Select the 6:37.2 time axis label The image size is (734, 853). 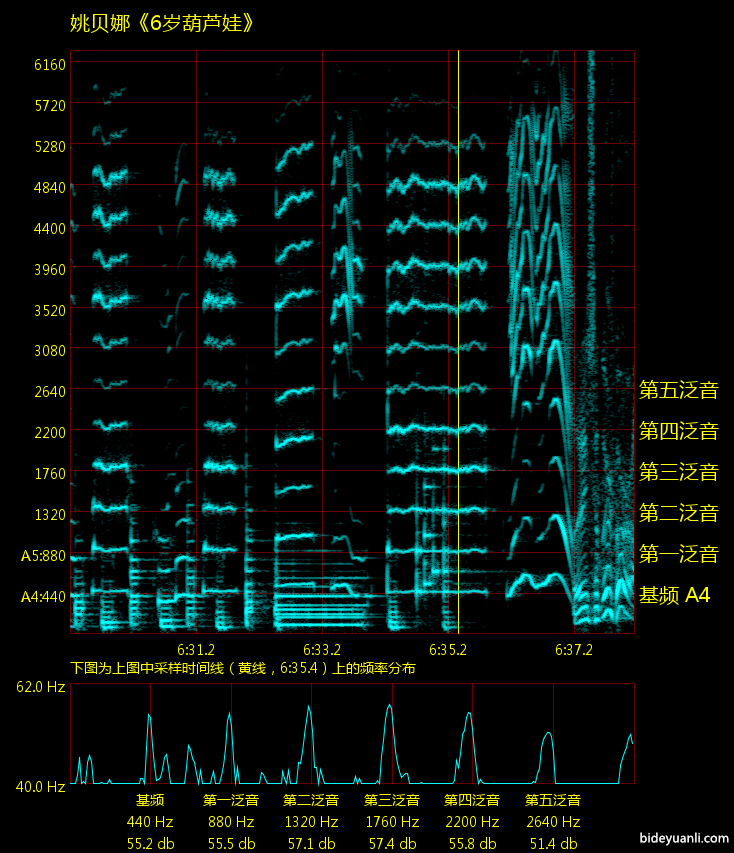click(574, 649)
